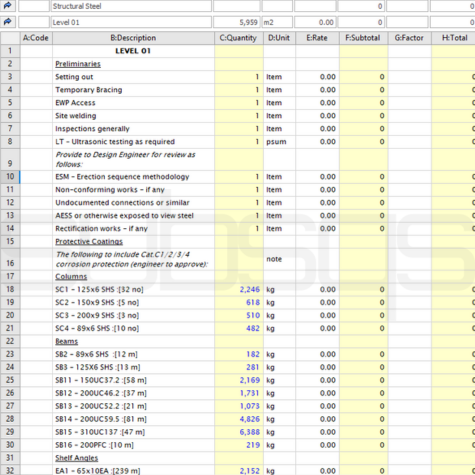475x475 pixels.
Task: Click the Beams heading cell
Action: [133, 341]
